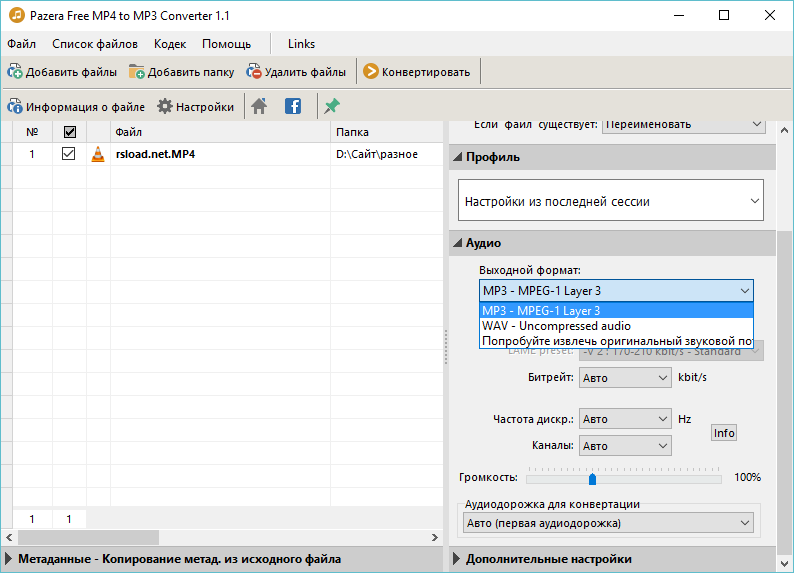Open the Файл menu
The image size is (794, 573).
[x=21, y=44]
